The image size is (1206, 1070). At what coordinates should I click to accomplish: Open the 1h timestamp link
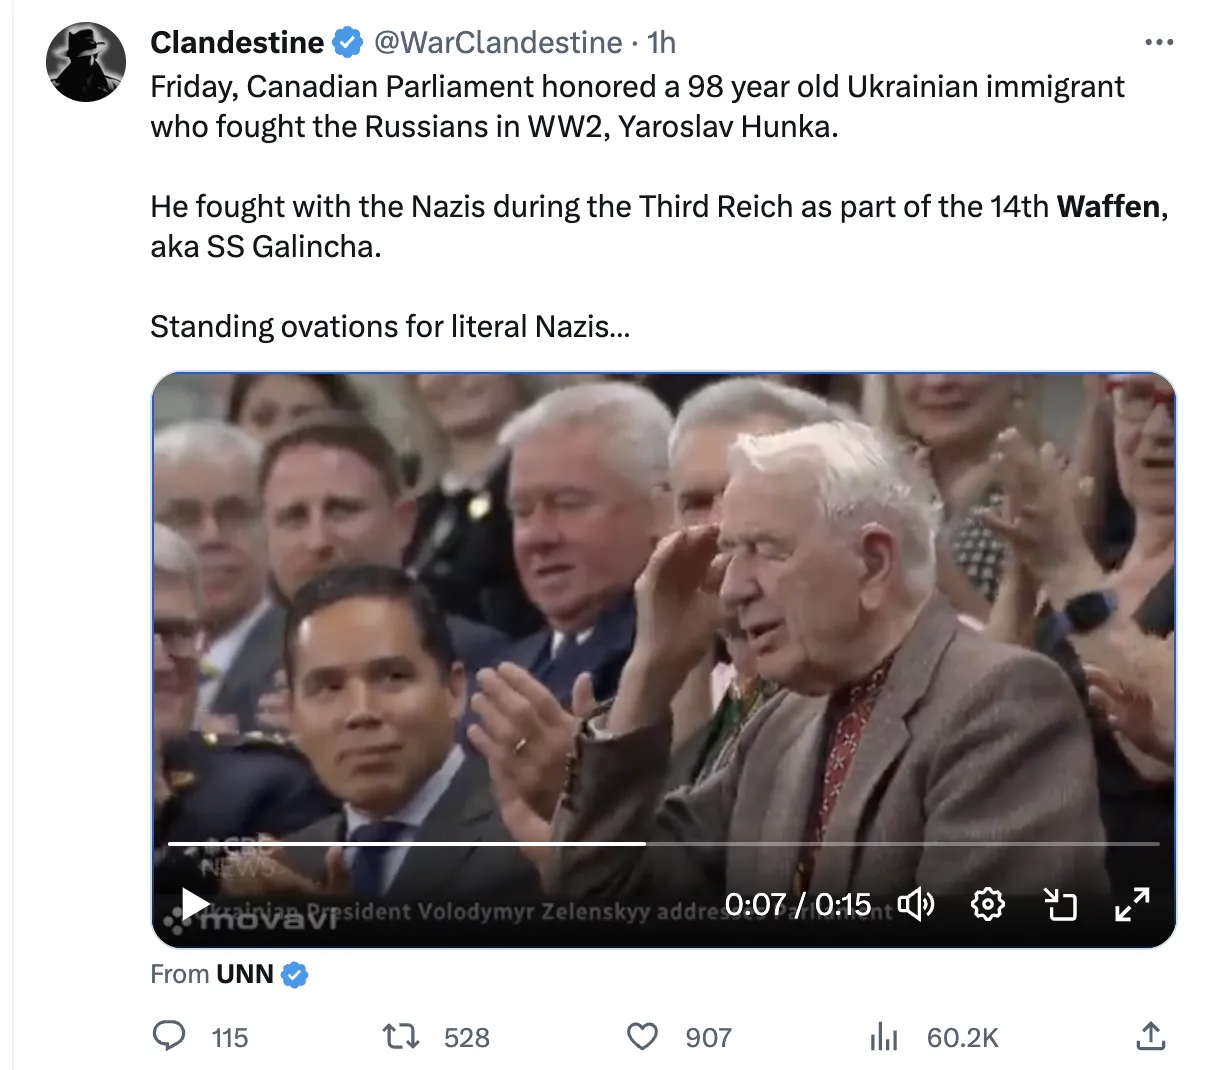pyautogui.click(x=662, y=42)
